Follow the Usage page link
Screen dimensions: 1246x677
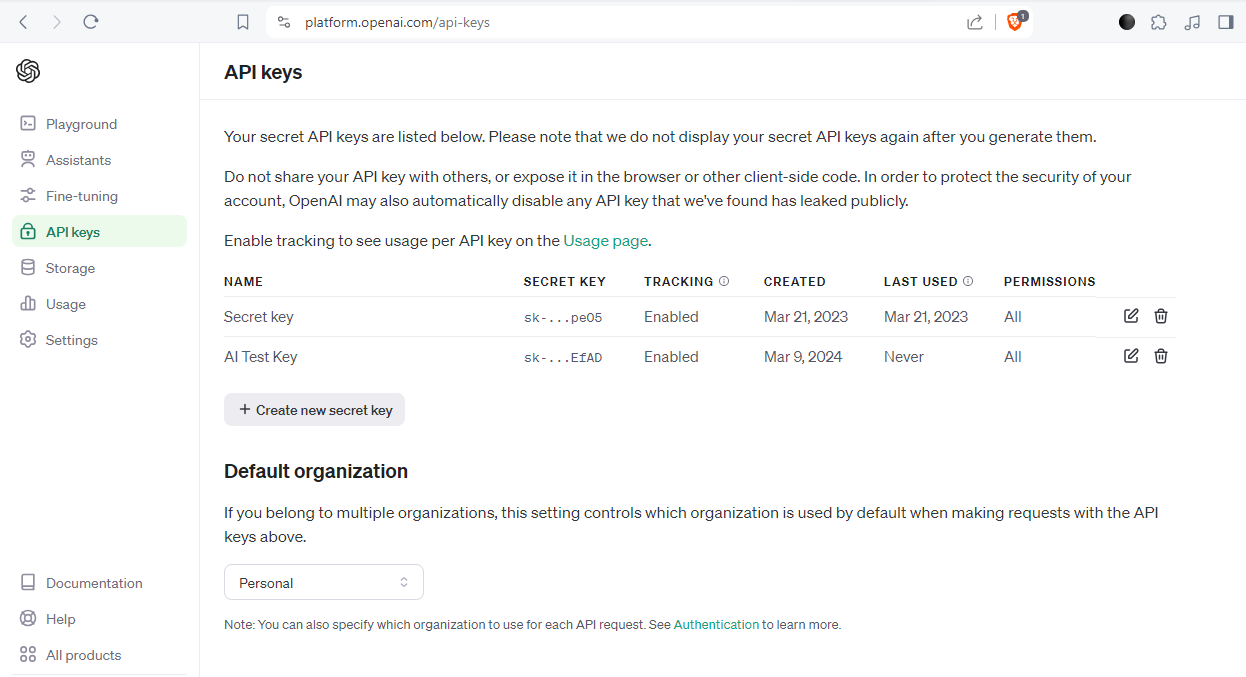606,240
